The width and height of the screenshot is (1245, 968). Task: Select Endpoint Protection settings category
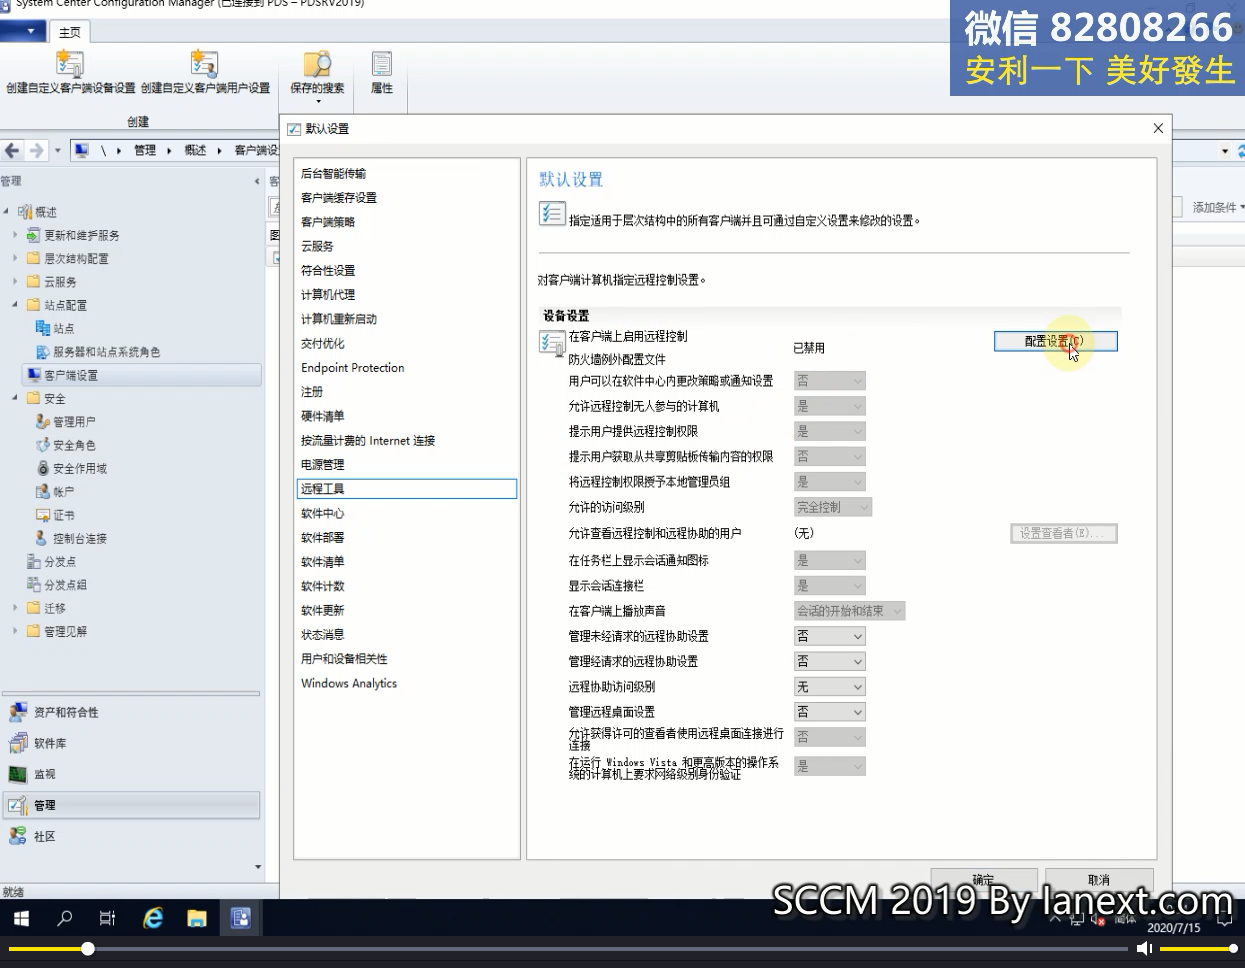coord(353,368)
